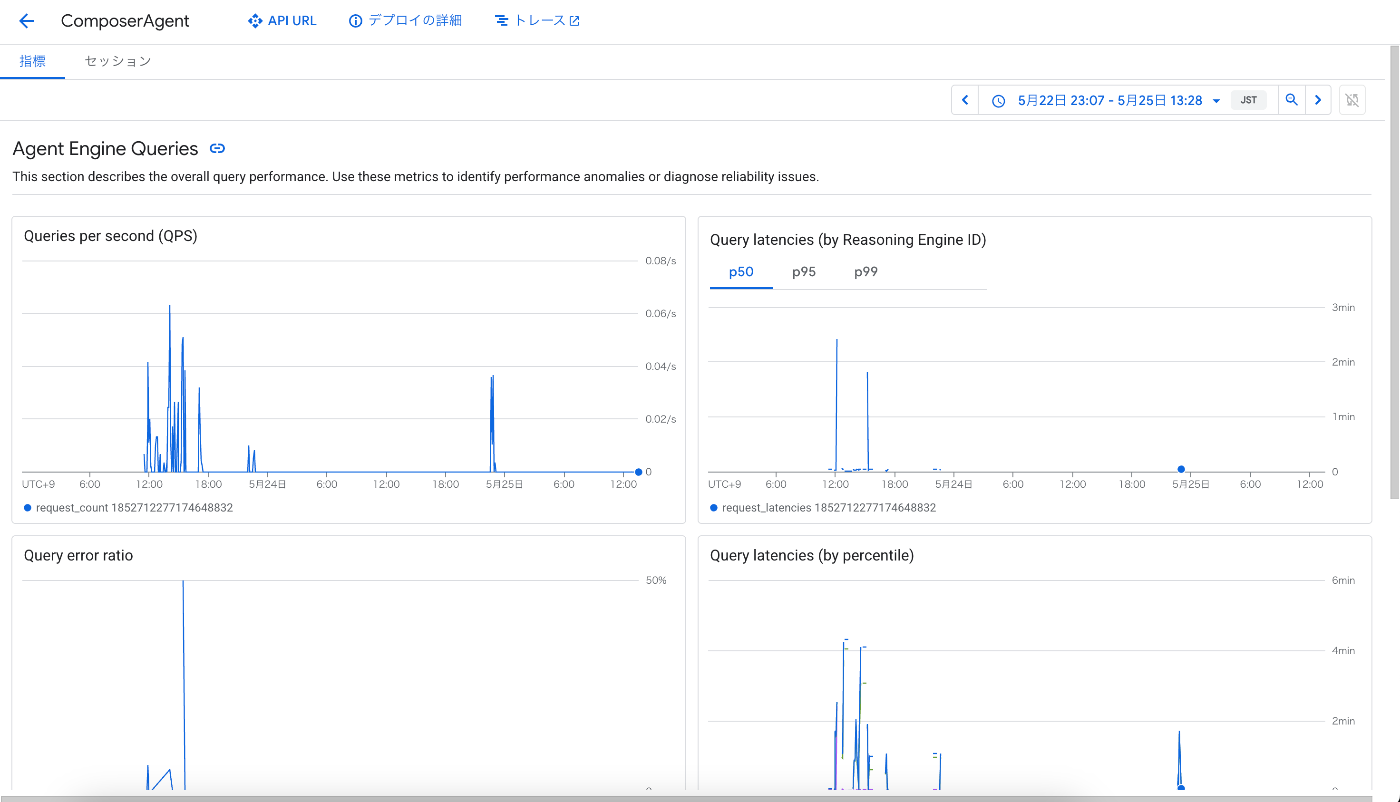This screenshot has height=802, width=1400.
Task: Select the p50 latency tab
Action: (741, 272)
